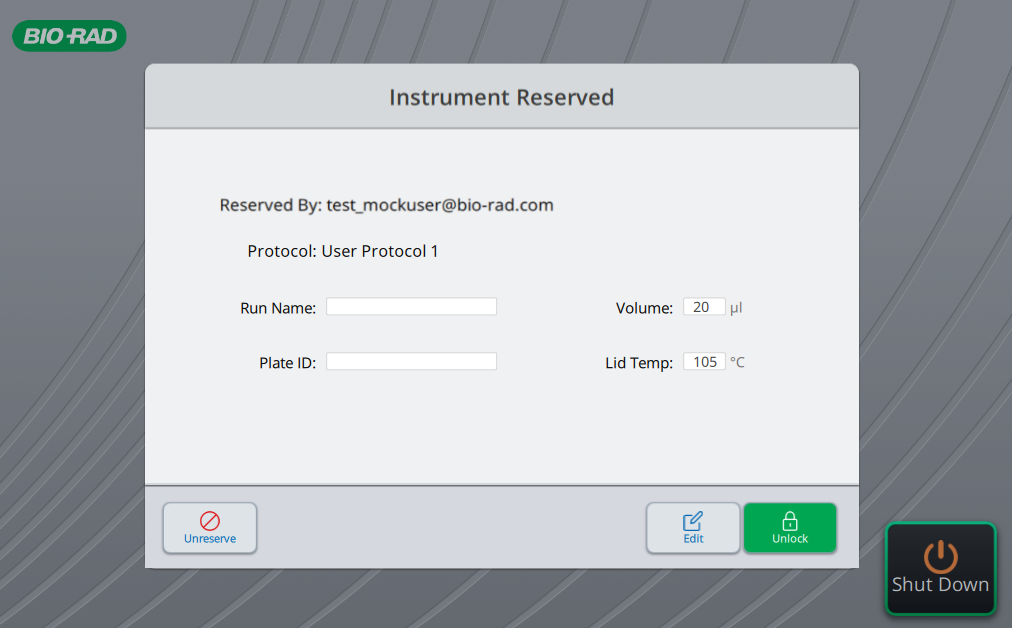Click the orange power symbol

939,557
